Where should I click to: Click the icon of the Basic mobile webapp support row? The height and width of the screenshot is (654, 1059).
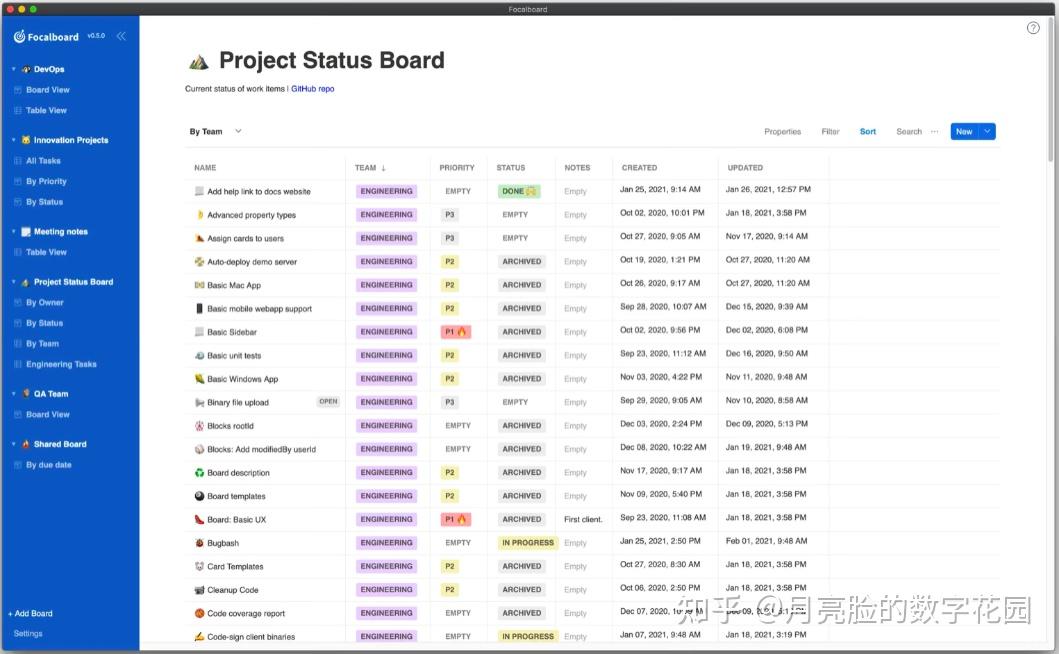[199, 309]
